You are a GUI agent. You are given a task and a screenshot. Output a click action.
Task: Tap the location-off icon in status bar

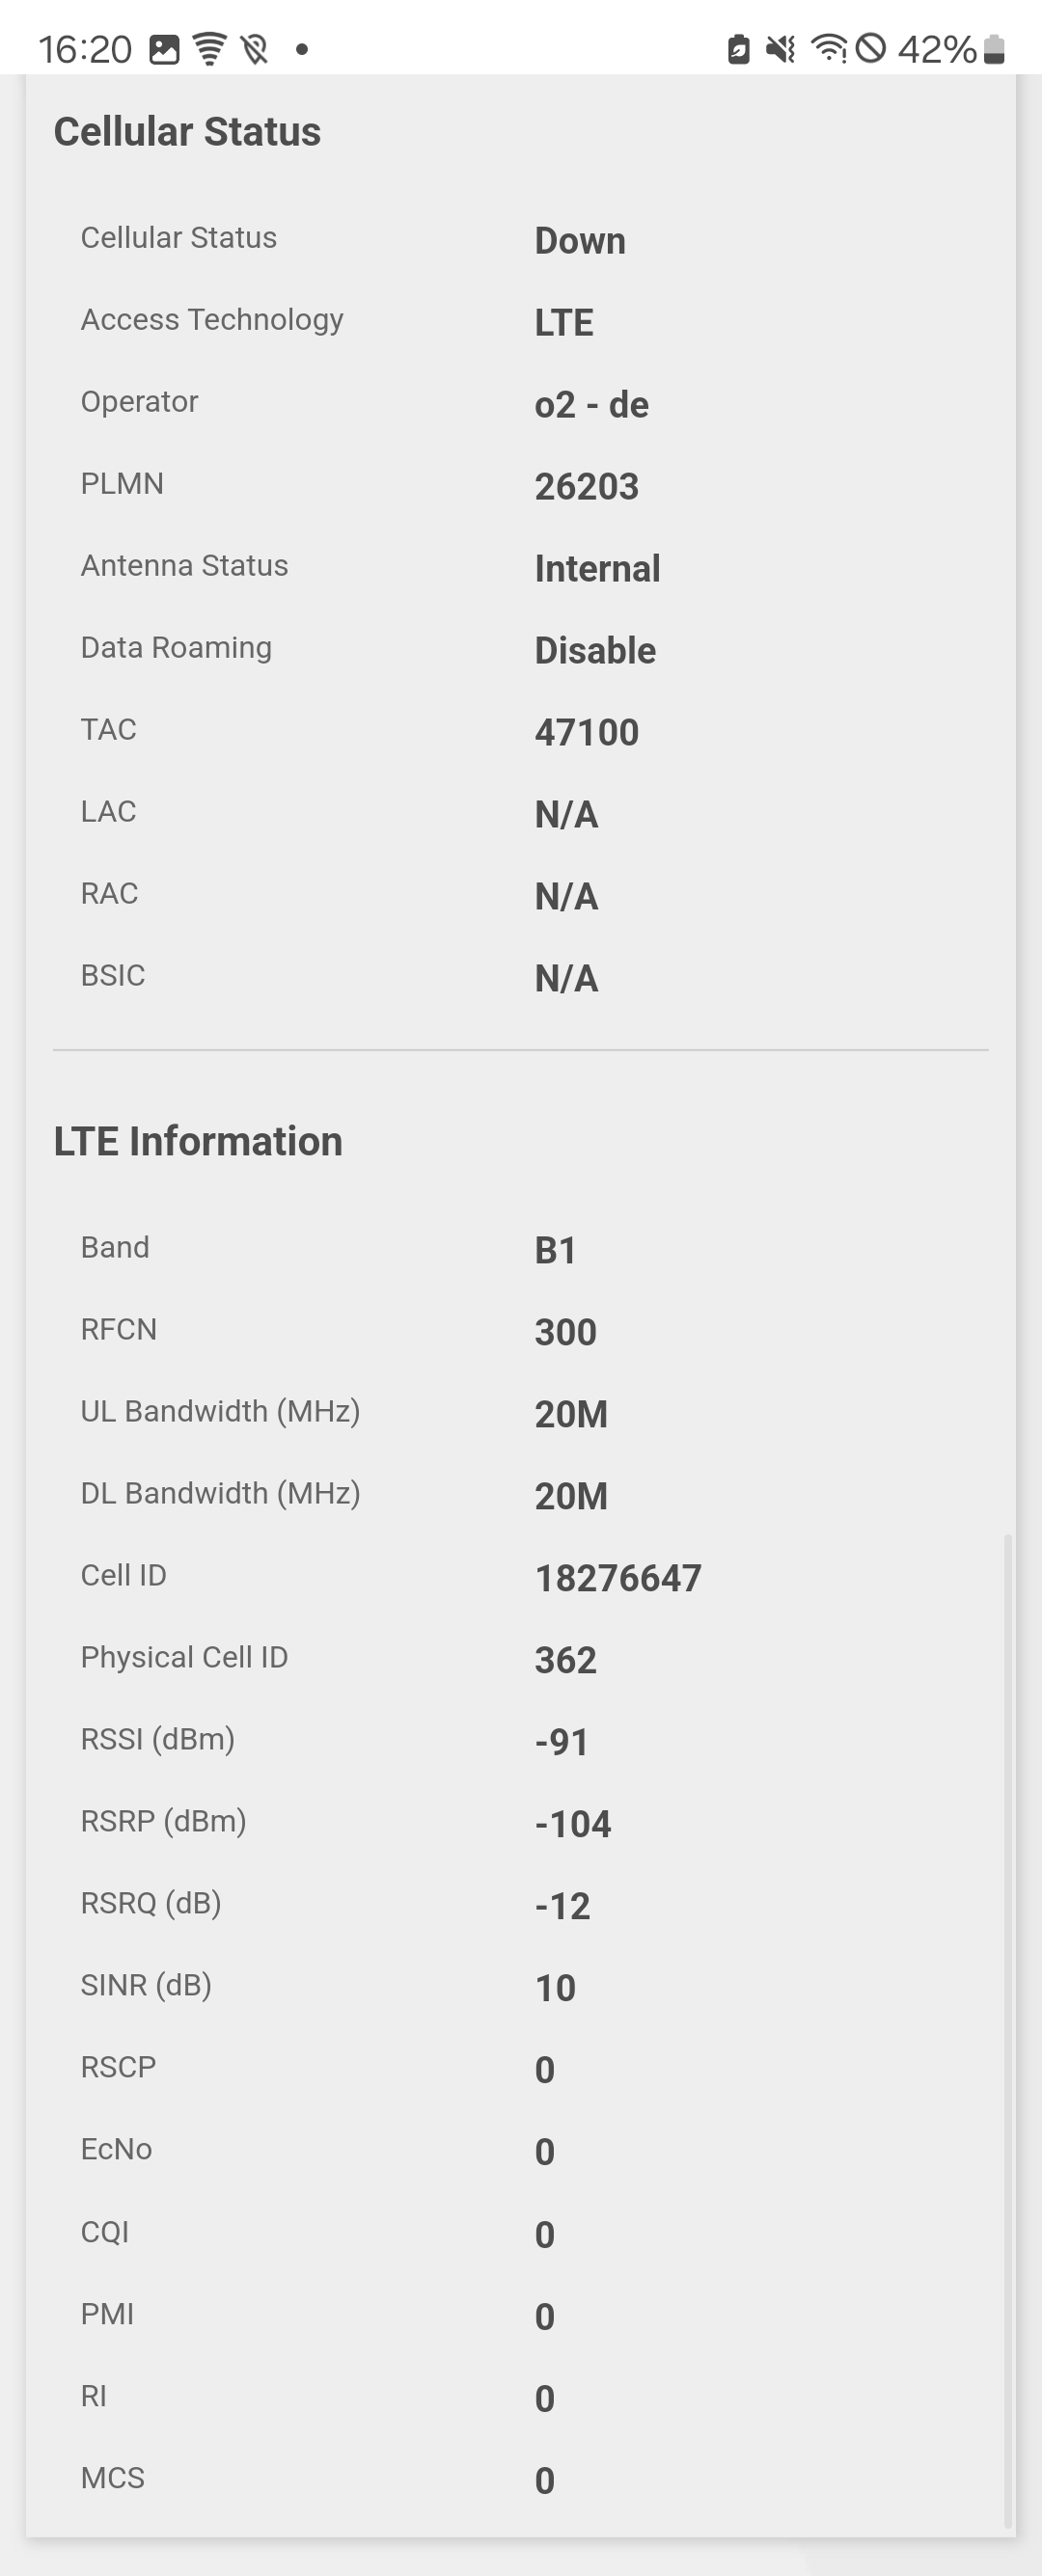point(255,49)
